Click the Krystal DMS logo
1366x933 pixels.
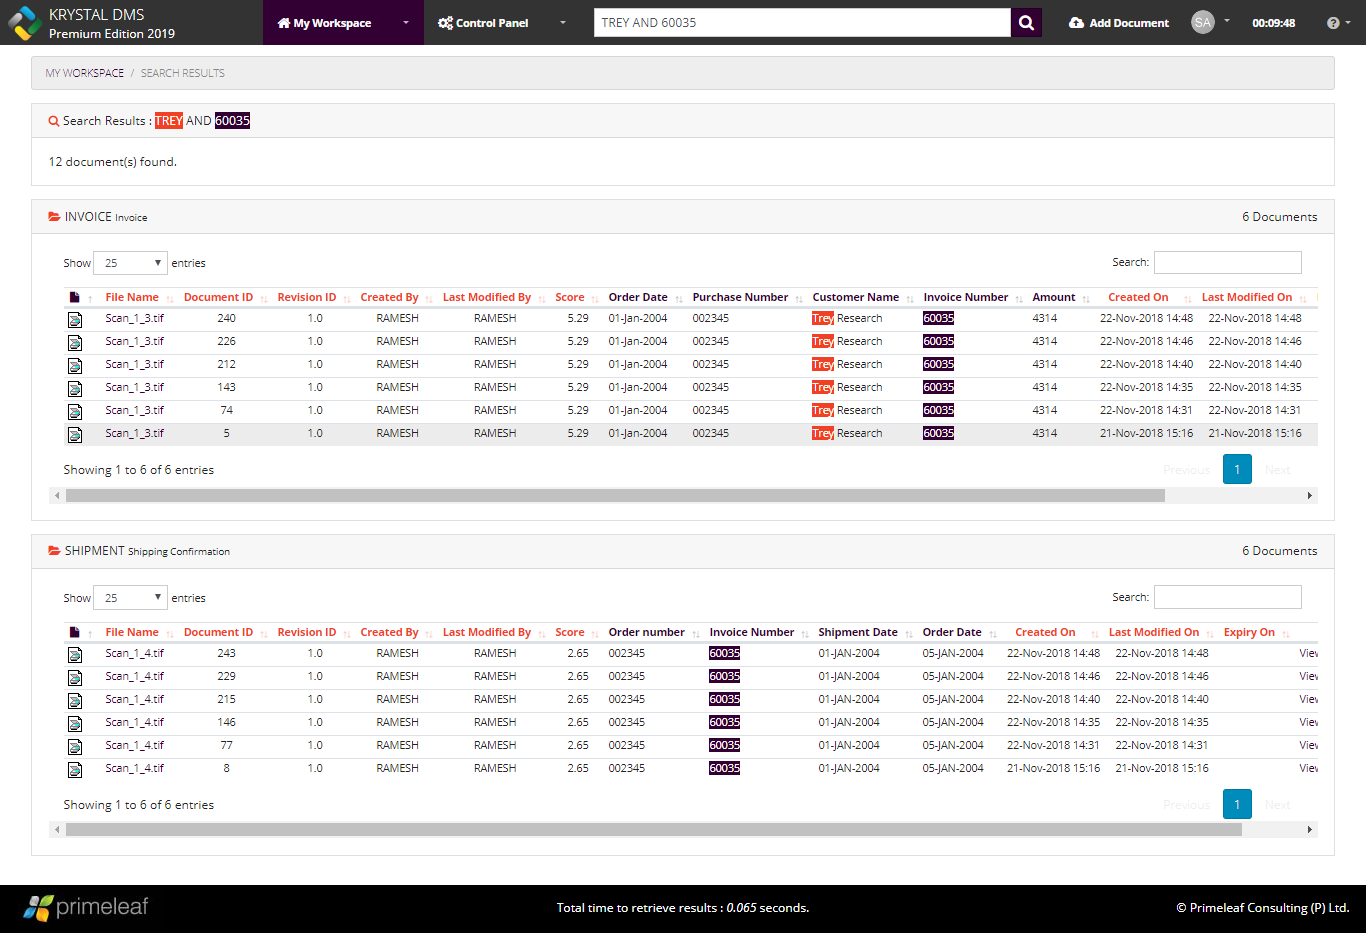[24, 23]
